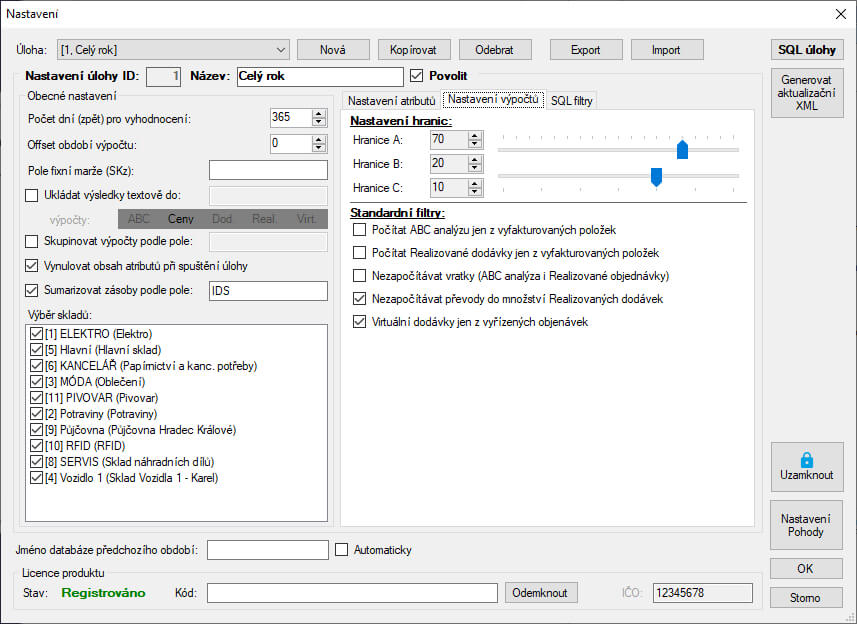857x624 pixels.
Task: Enable Nezapočítávat vratky checkbox
Action: click(360, 275)
